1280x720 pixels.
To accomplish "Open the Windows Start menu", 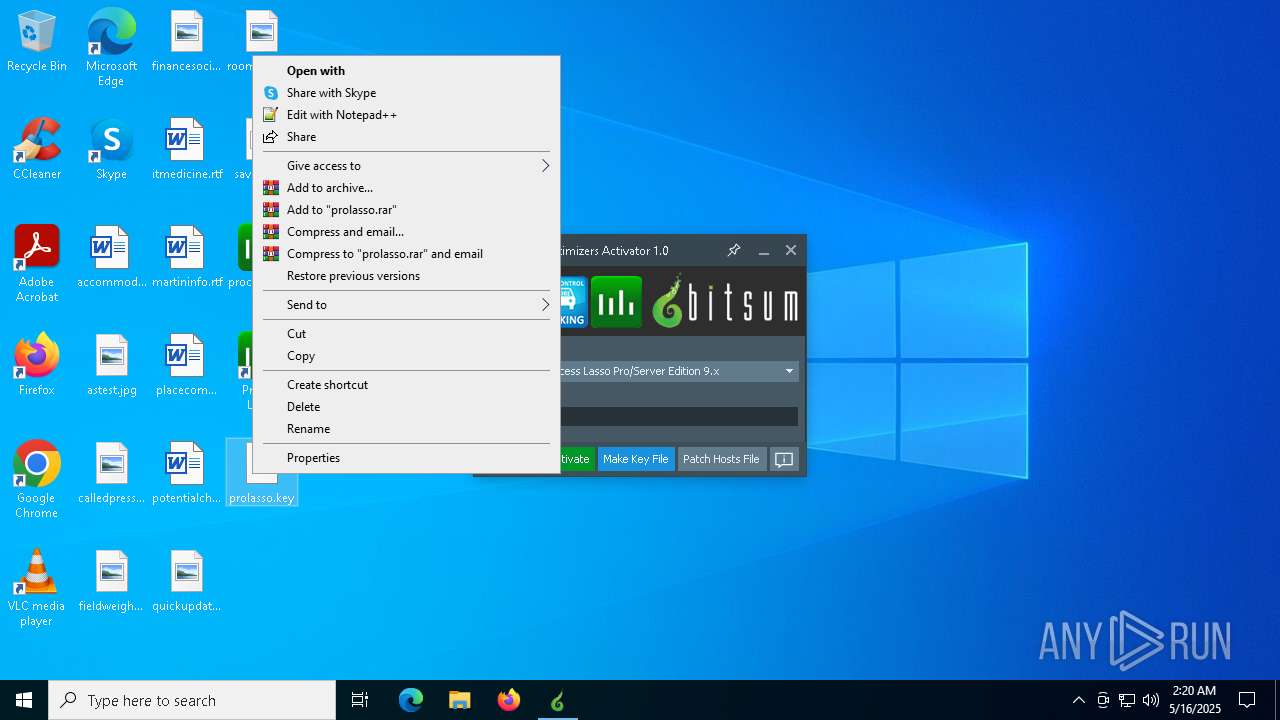I will coord(24,700).
